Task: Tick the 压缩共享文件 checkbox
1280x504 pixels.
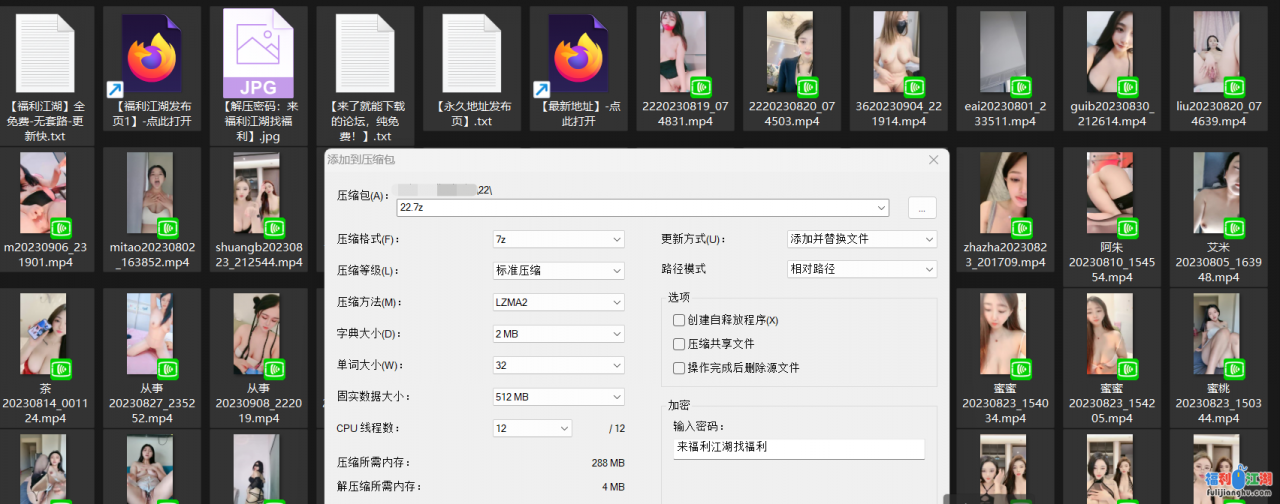Action: point(679,344)
